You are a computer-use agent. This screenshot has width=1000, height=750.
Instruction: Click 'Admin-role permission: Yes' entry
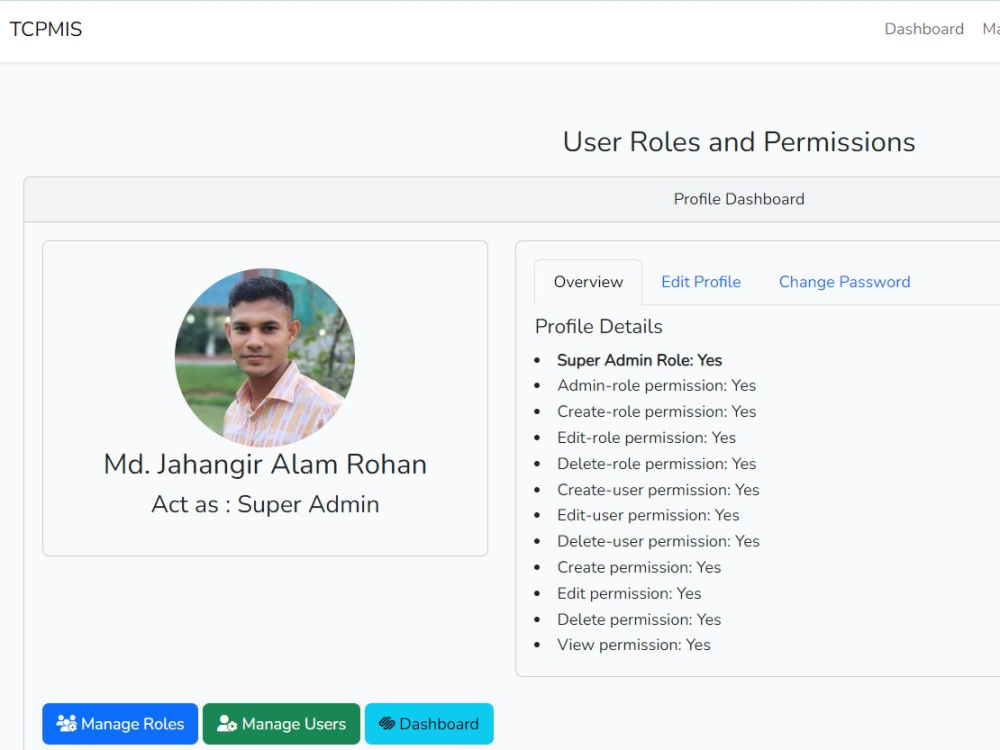pyautogui.click(x=656, y=385)
